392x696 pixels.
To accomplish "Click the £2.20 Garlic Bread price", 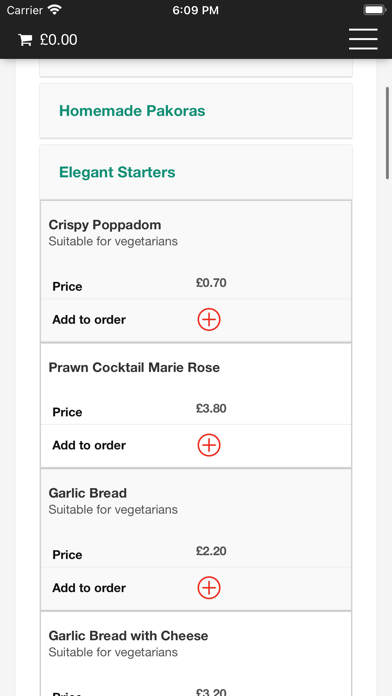I will [x=211, y=551].
